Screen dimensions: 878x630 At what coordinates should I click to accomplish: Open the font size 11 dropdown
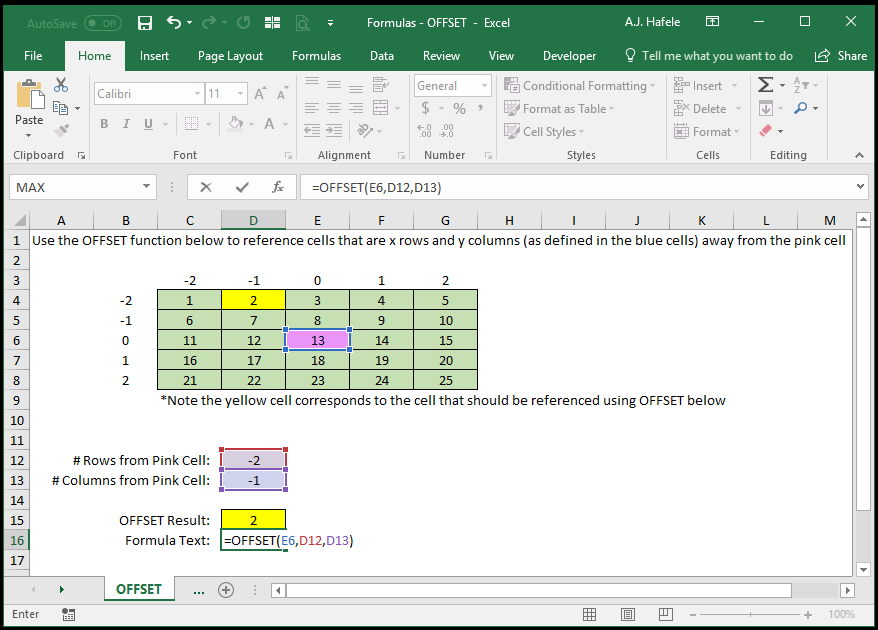[x=240, y=94]
